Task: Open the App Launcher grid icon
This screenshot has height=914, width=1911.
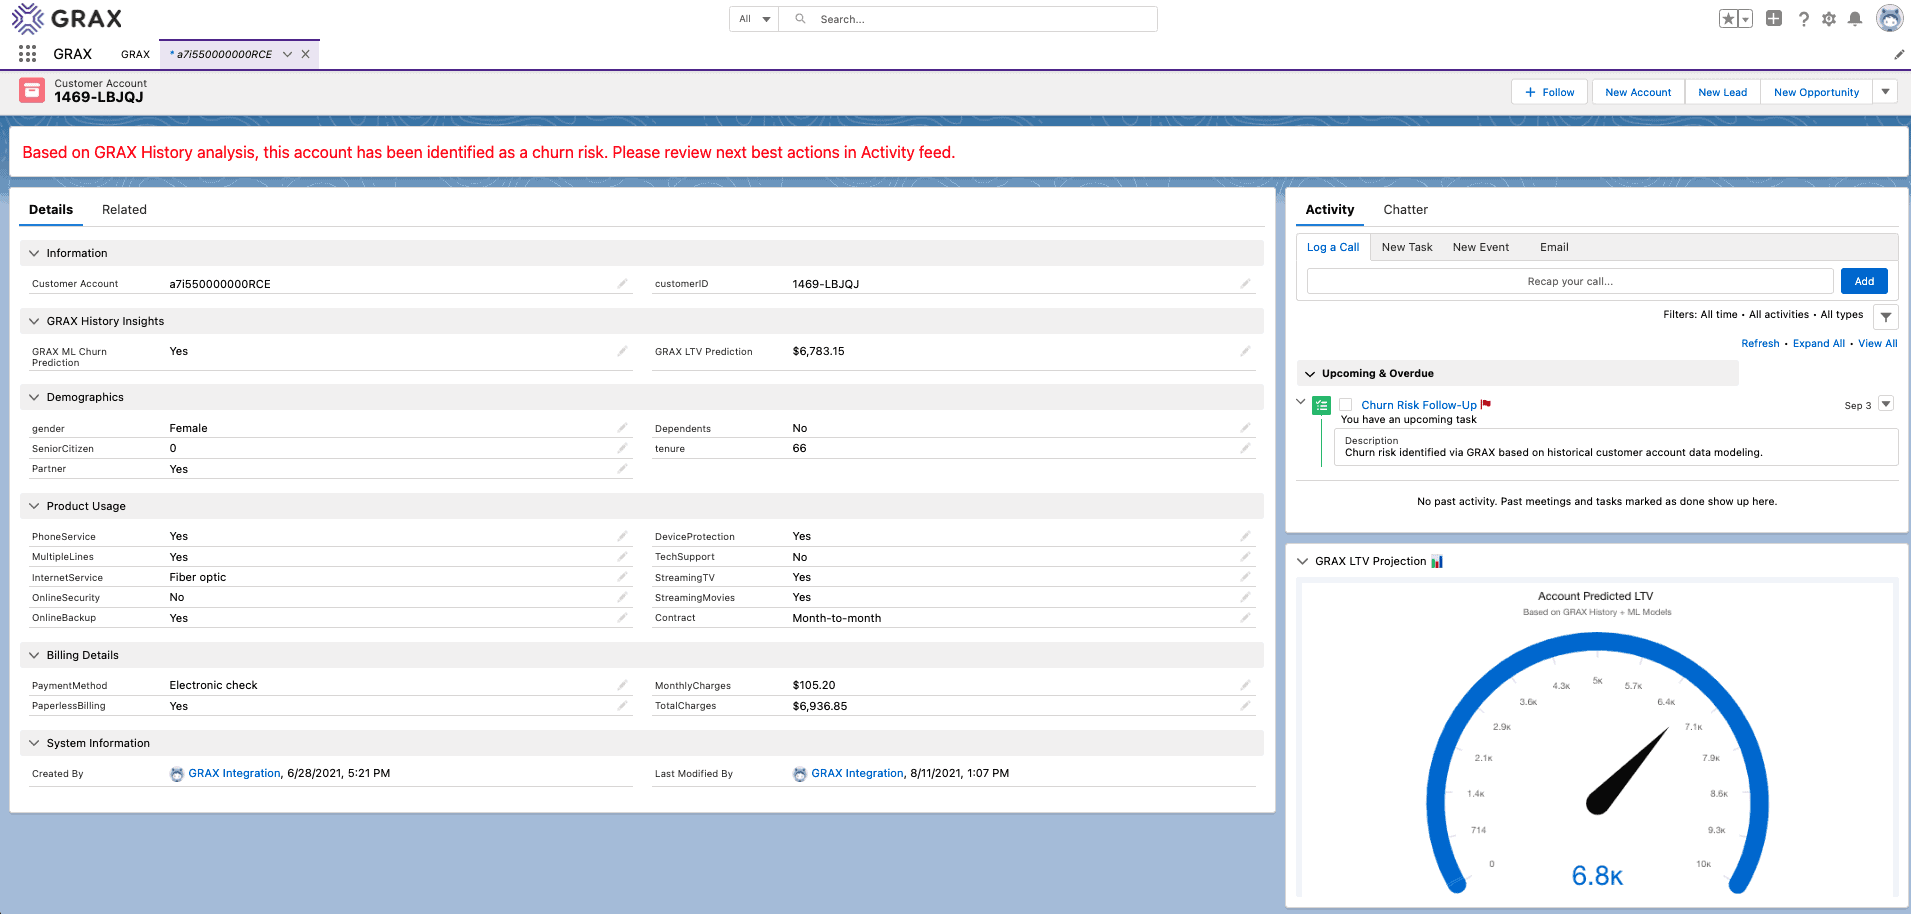Action: [x=27, y=54]
